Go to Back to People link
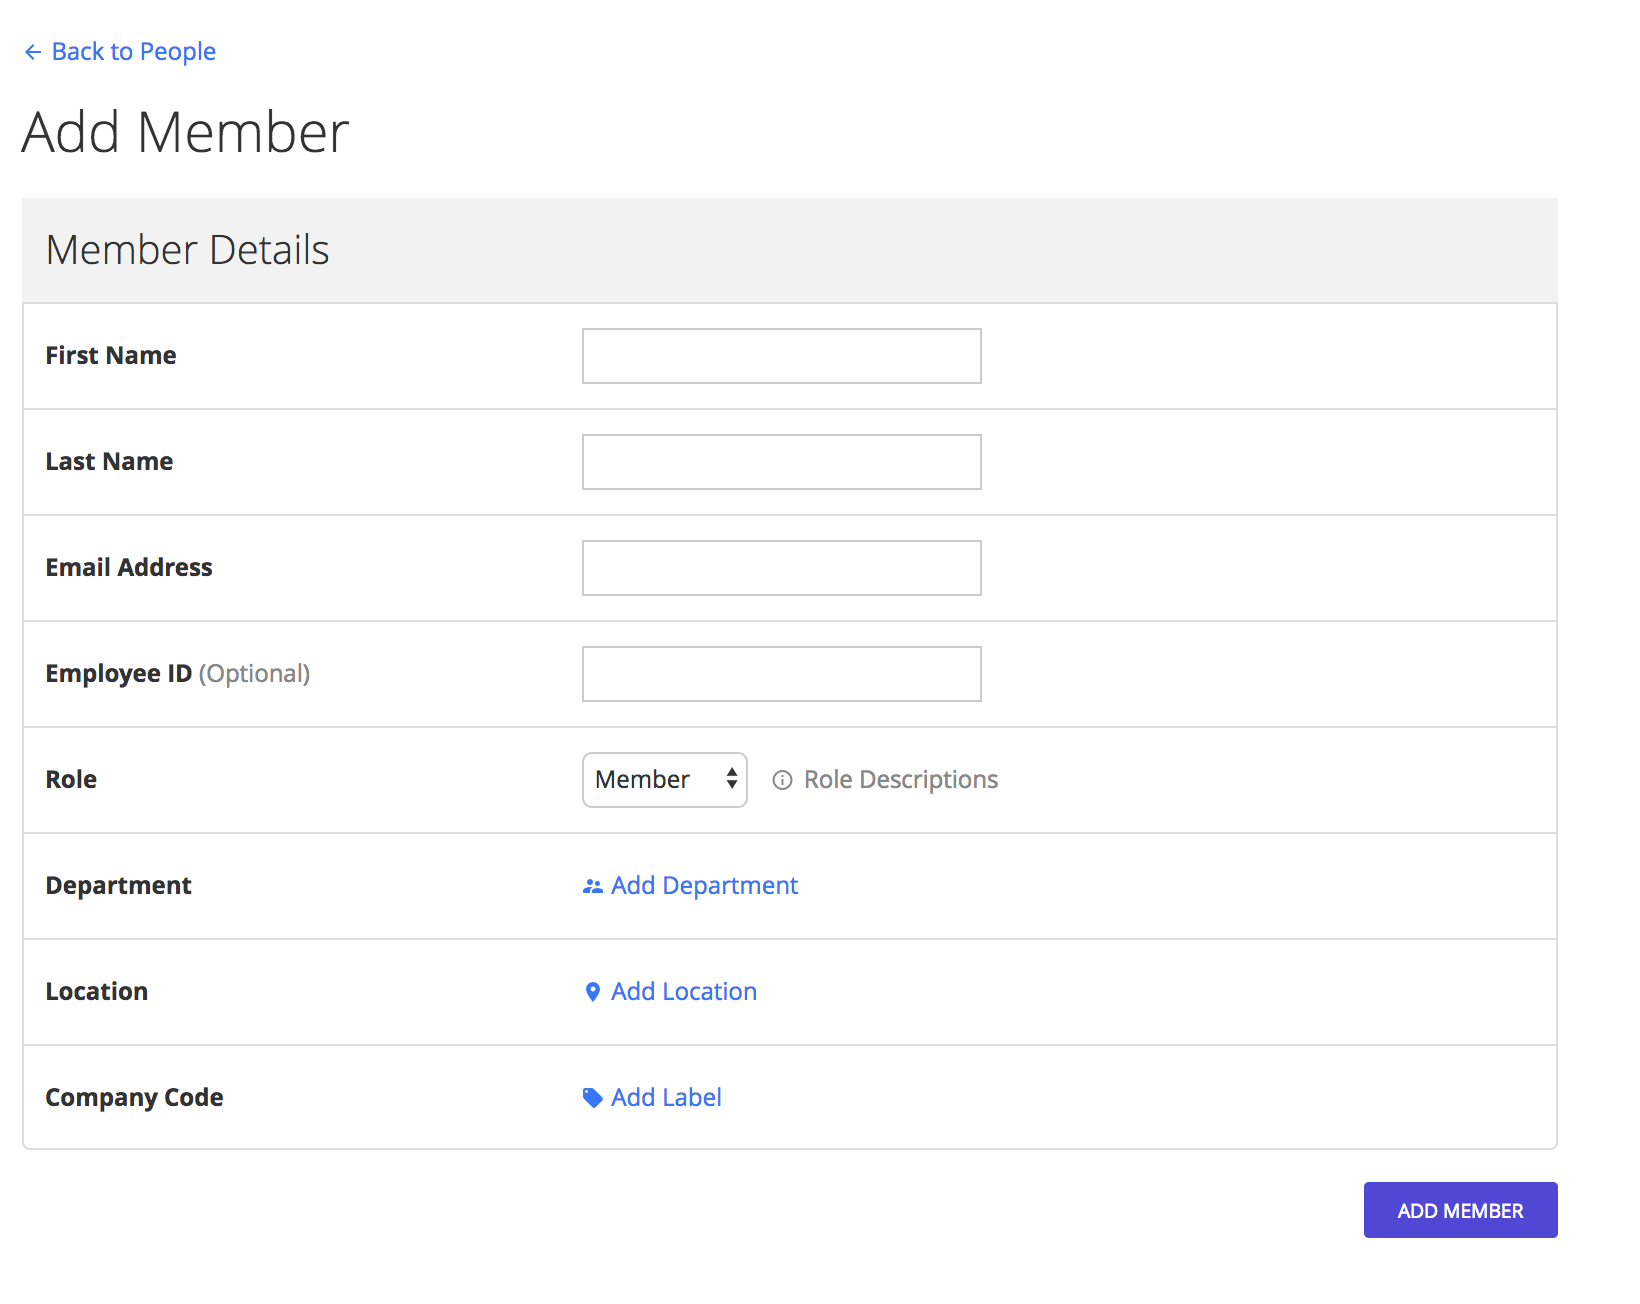 pos(133,52)
